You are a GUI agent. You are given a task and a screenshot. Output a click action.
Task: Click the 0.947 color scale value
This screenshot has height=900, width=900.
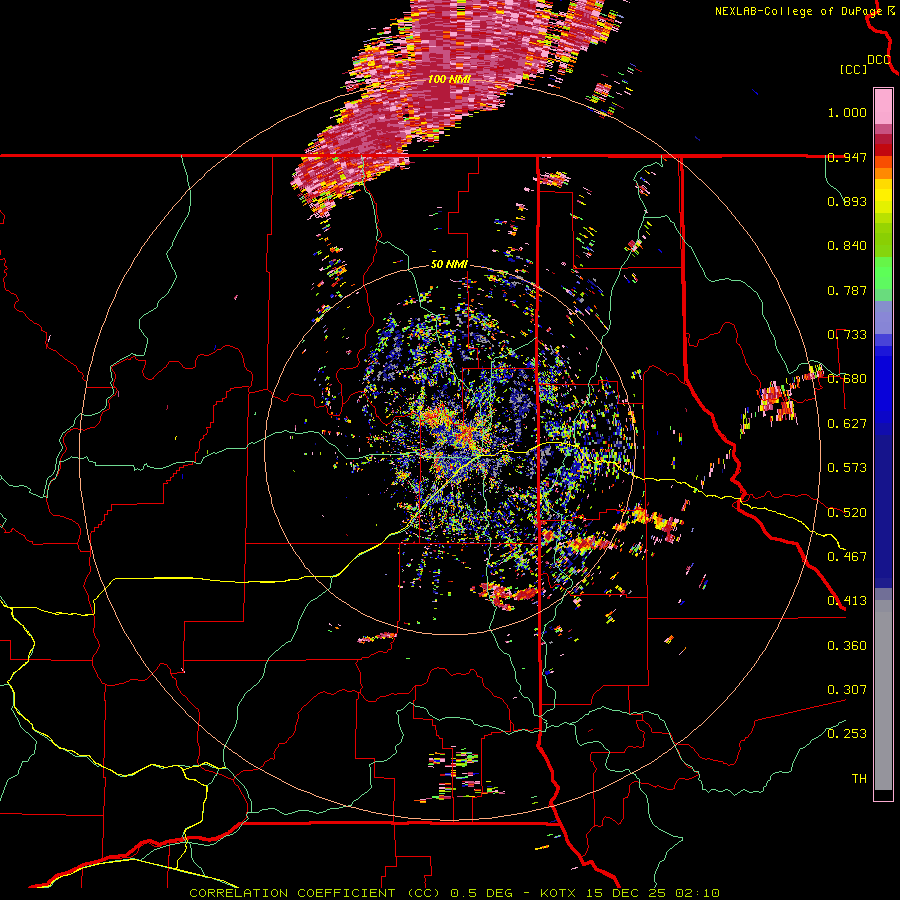click(x=847, y=157)
